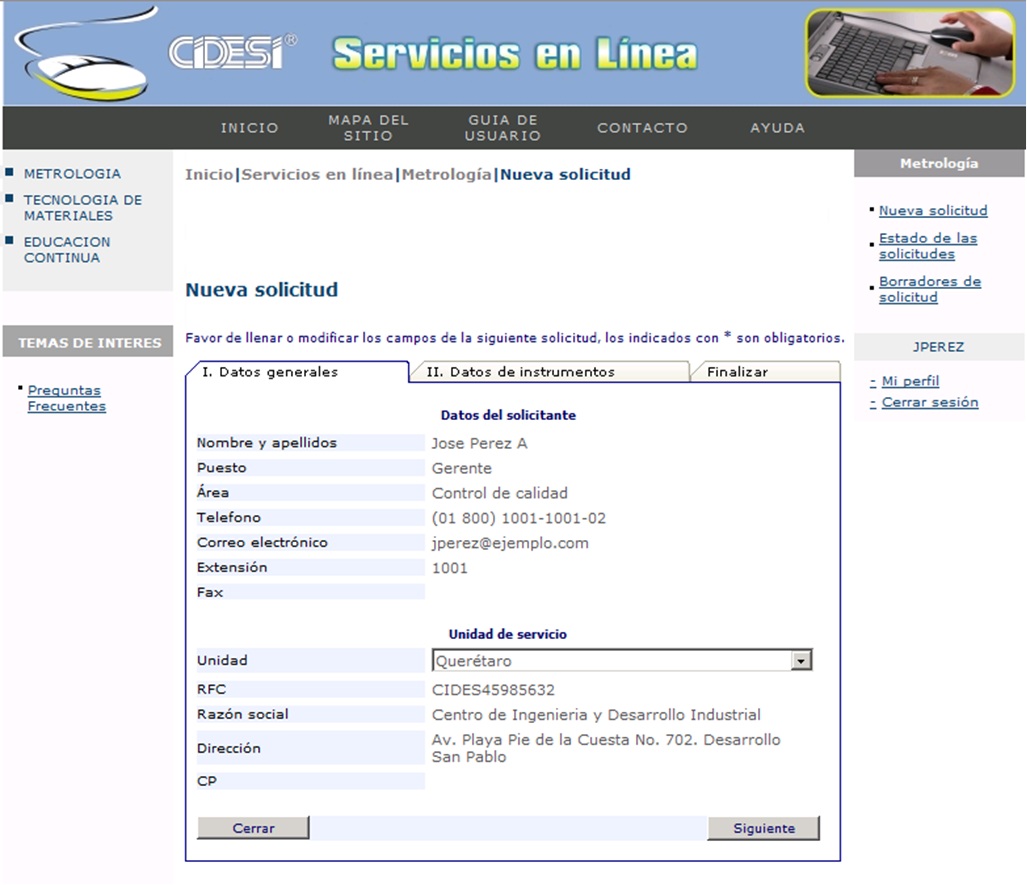Click the CIDESI logo in header
Image resolution: width=1027 pixels, height=885 pixels.
point(232,53)
